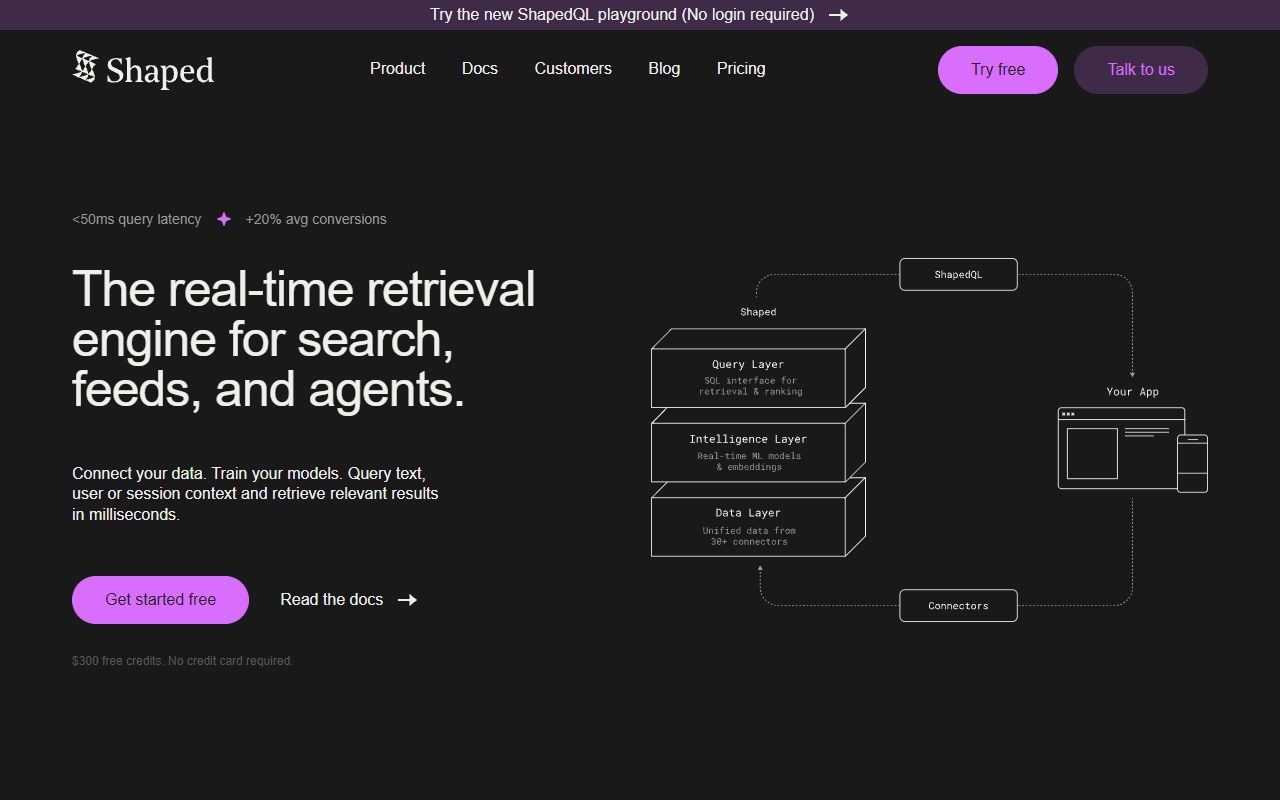Click the Shaped logo icon
The image size is (1280, 800).
(x=85, y=68)
